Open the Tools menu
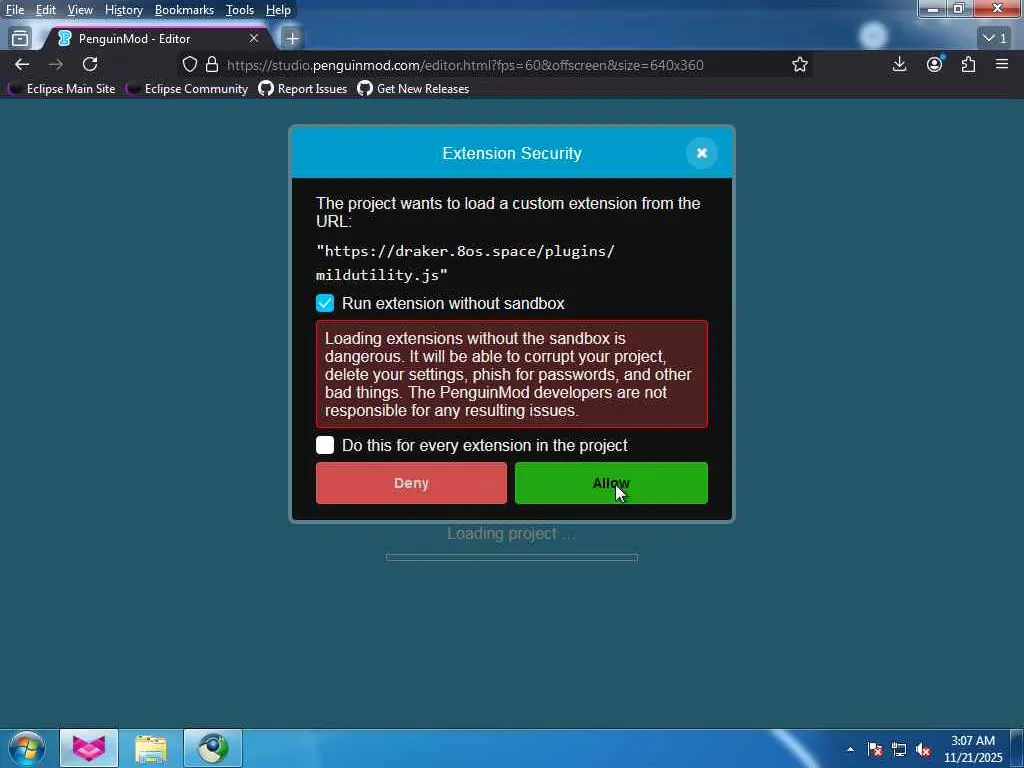The height and width of the screenshot is (768, 1024). click(240, 10)
